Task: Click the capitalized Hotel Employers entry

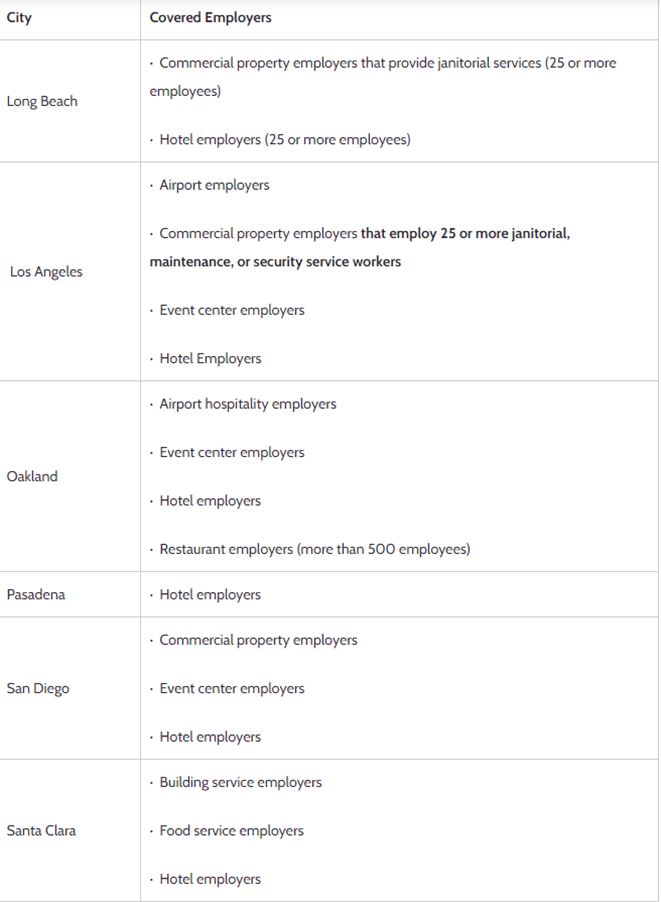Action: (x=210, y=358)
